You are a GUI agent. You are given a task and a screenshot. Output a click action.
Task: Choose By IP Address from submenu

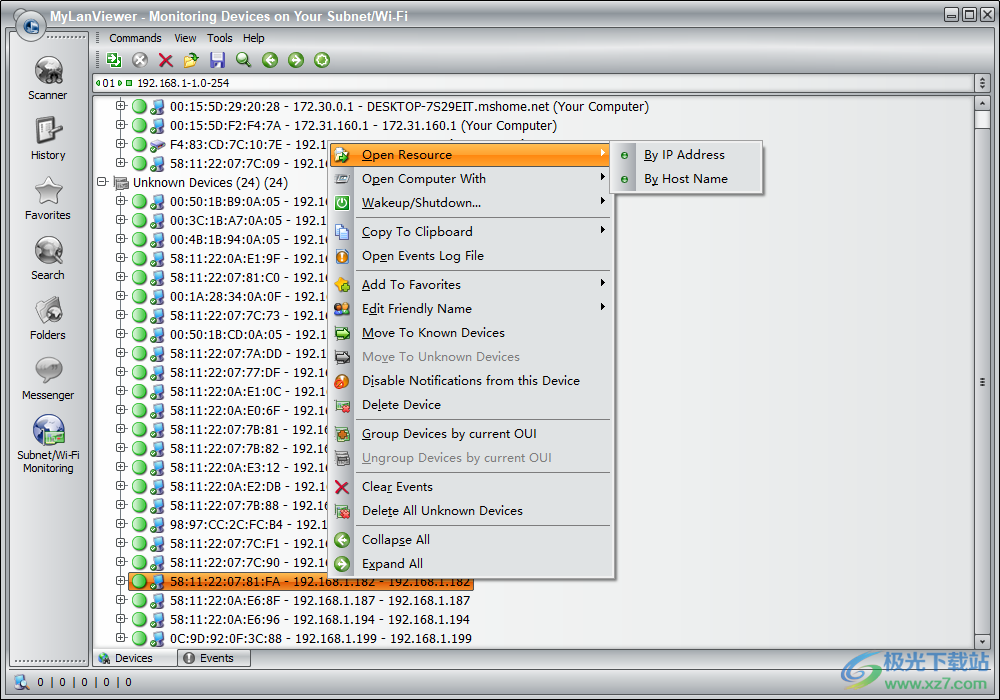tap(684, 155)
